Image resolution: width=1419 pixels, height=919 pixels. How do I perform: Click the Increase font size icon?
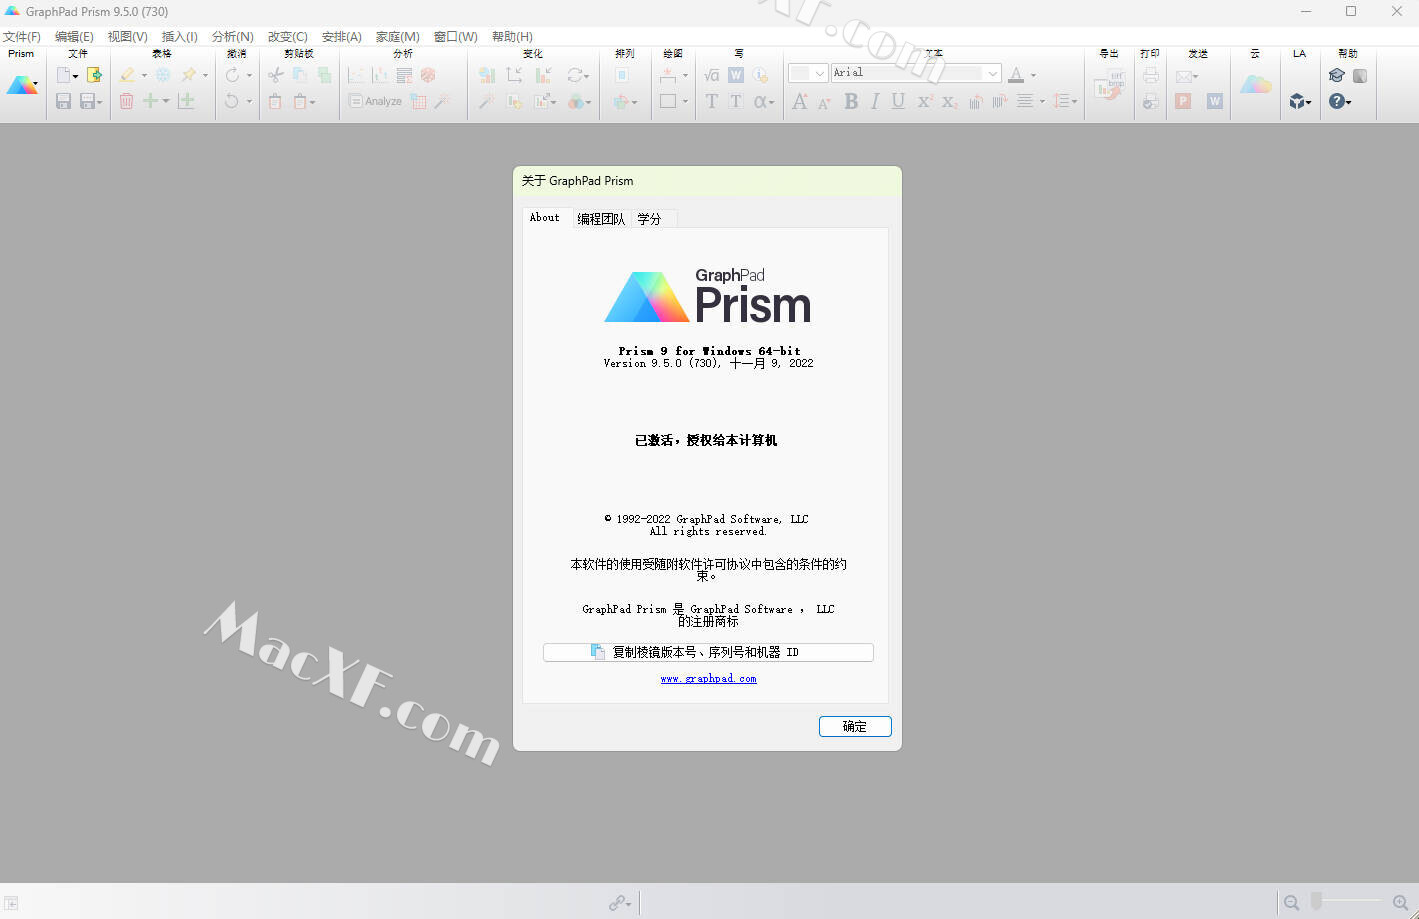tap(800, 101)
